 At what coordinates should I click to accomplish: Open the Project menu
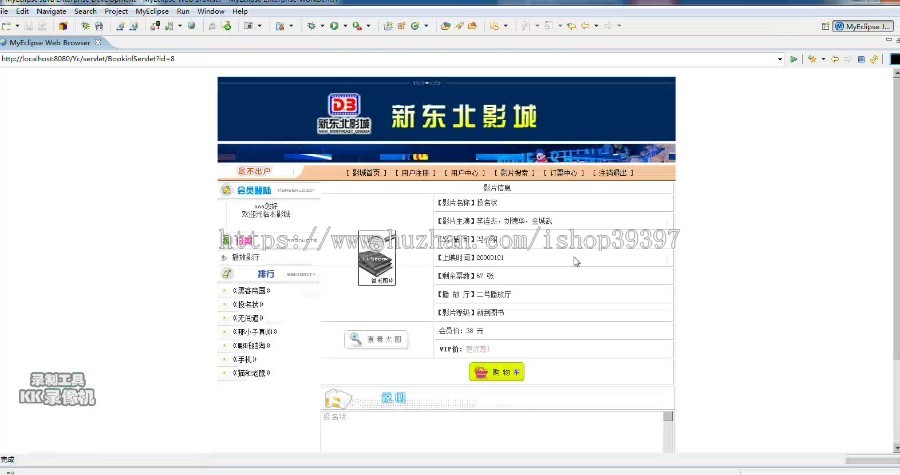[x=116, y=11]
